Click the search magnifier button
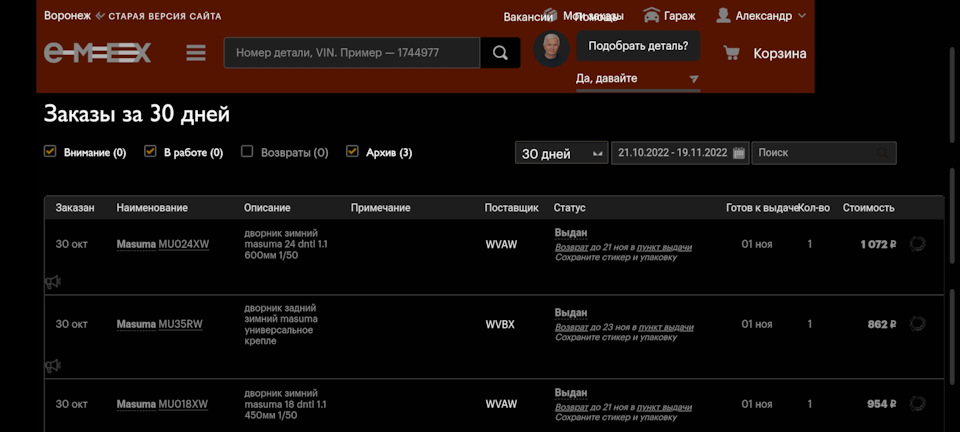The image size is (960, 432). (x=500, y=53)
